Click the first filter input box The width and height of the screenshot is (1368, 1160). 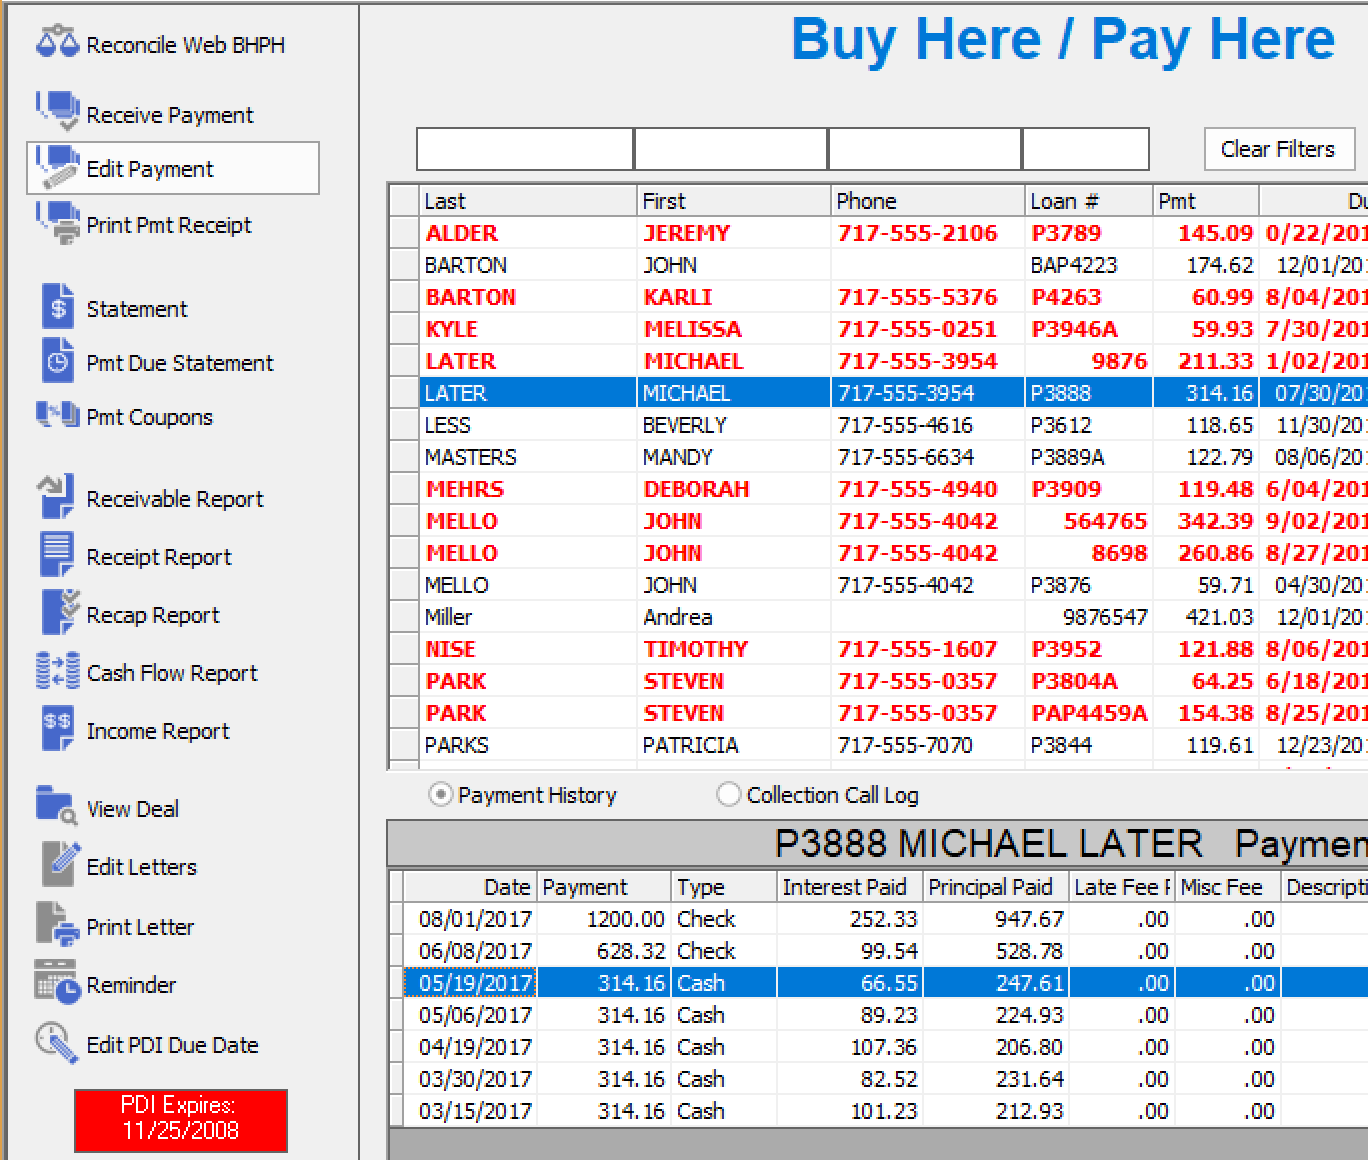click(x=524, y=148)
